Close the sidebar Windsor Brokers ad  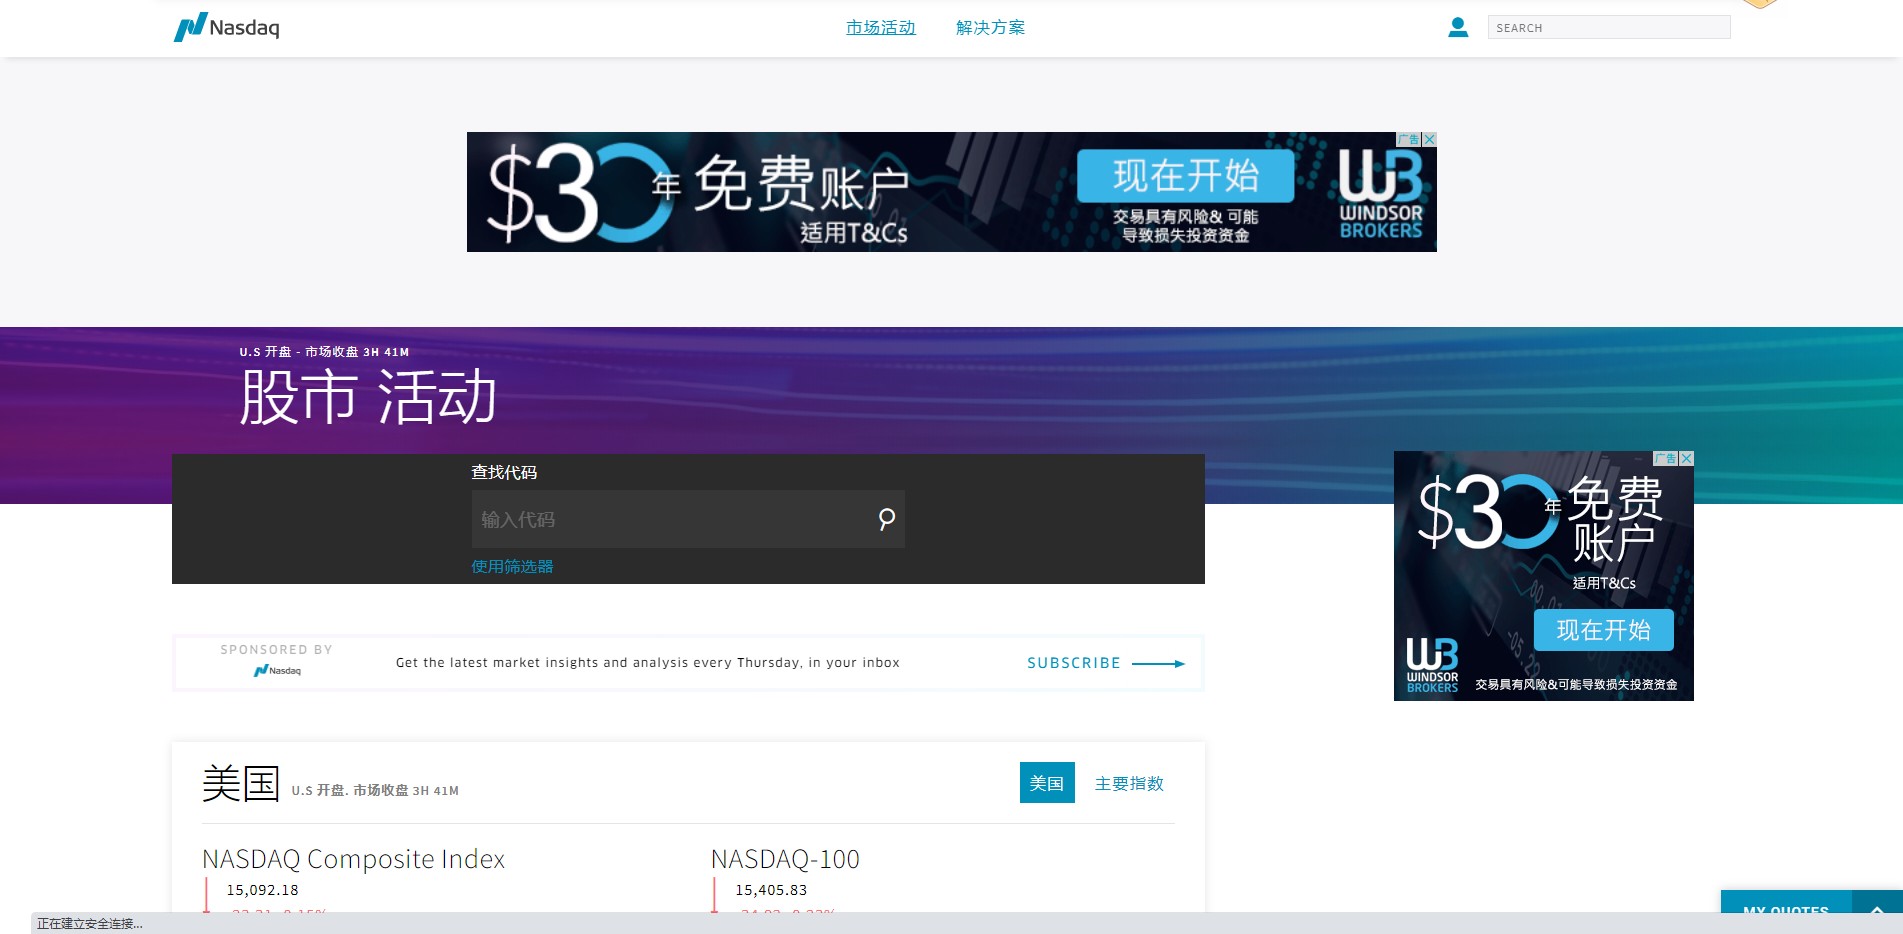(x=1687, y=458)
